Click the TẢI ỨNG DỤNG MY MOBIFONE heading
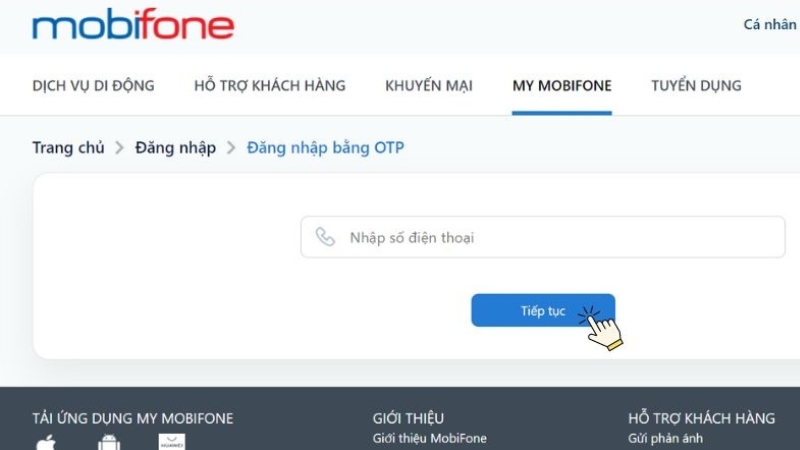 coord(133,418)
